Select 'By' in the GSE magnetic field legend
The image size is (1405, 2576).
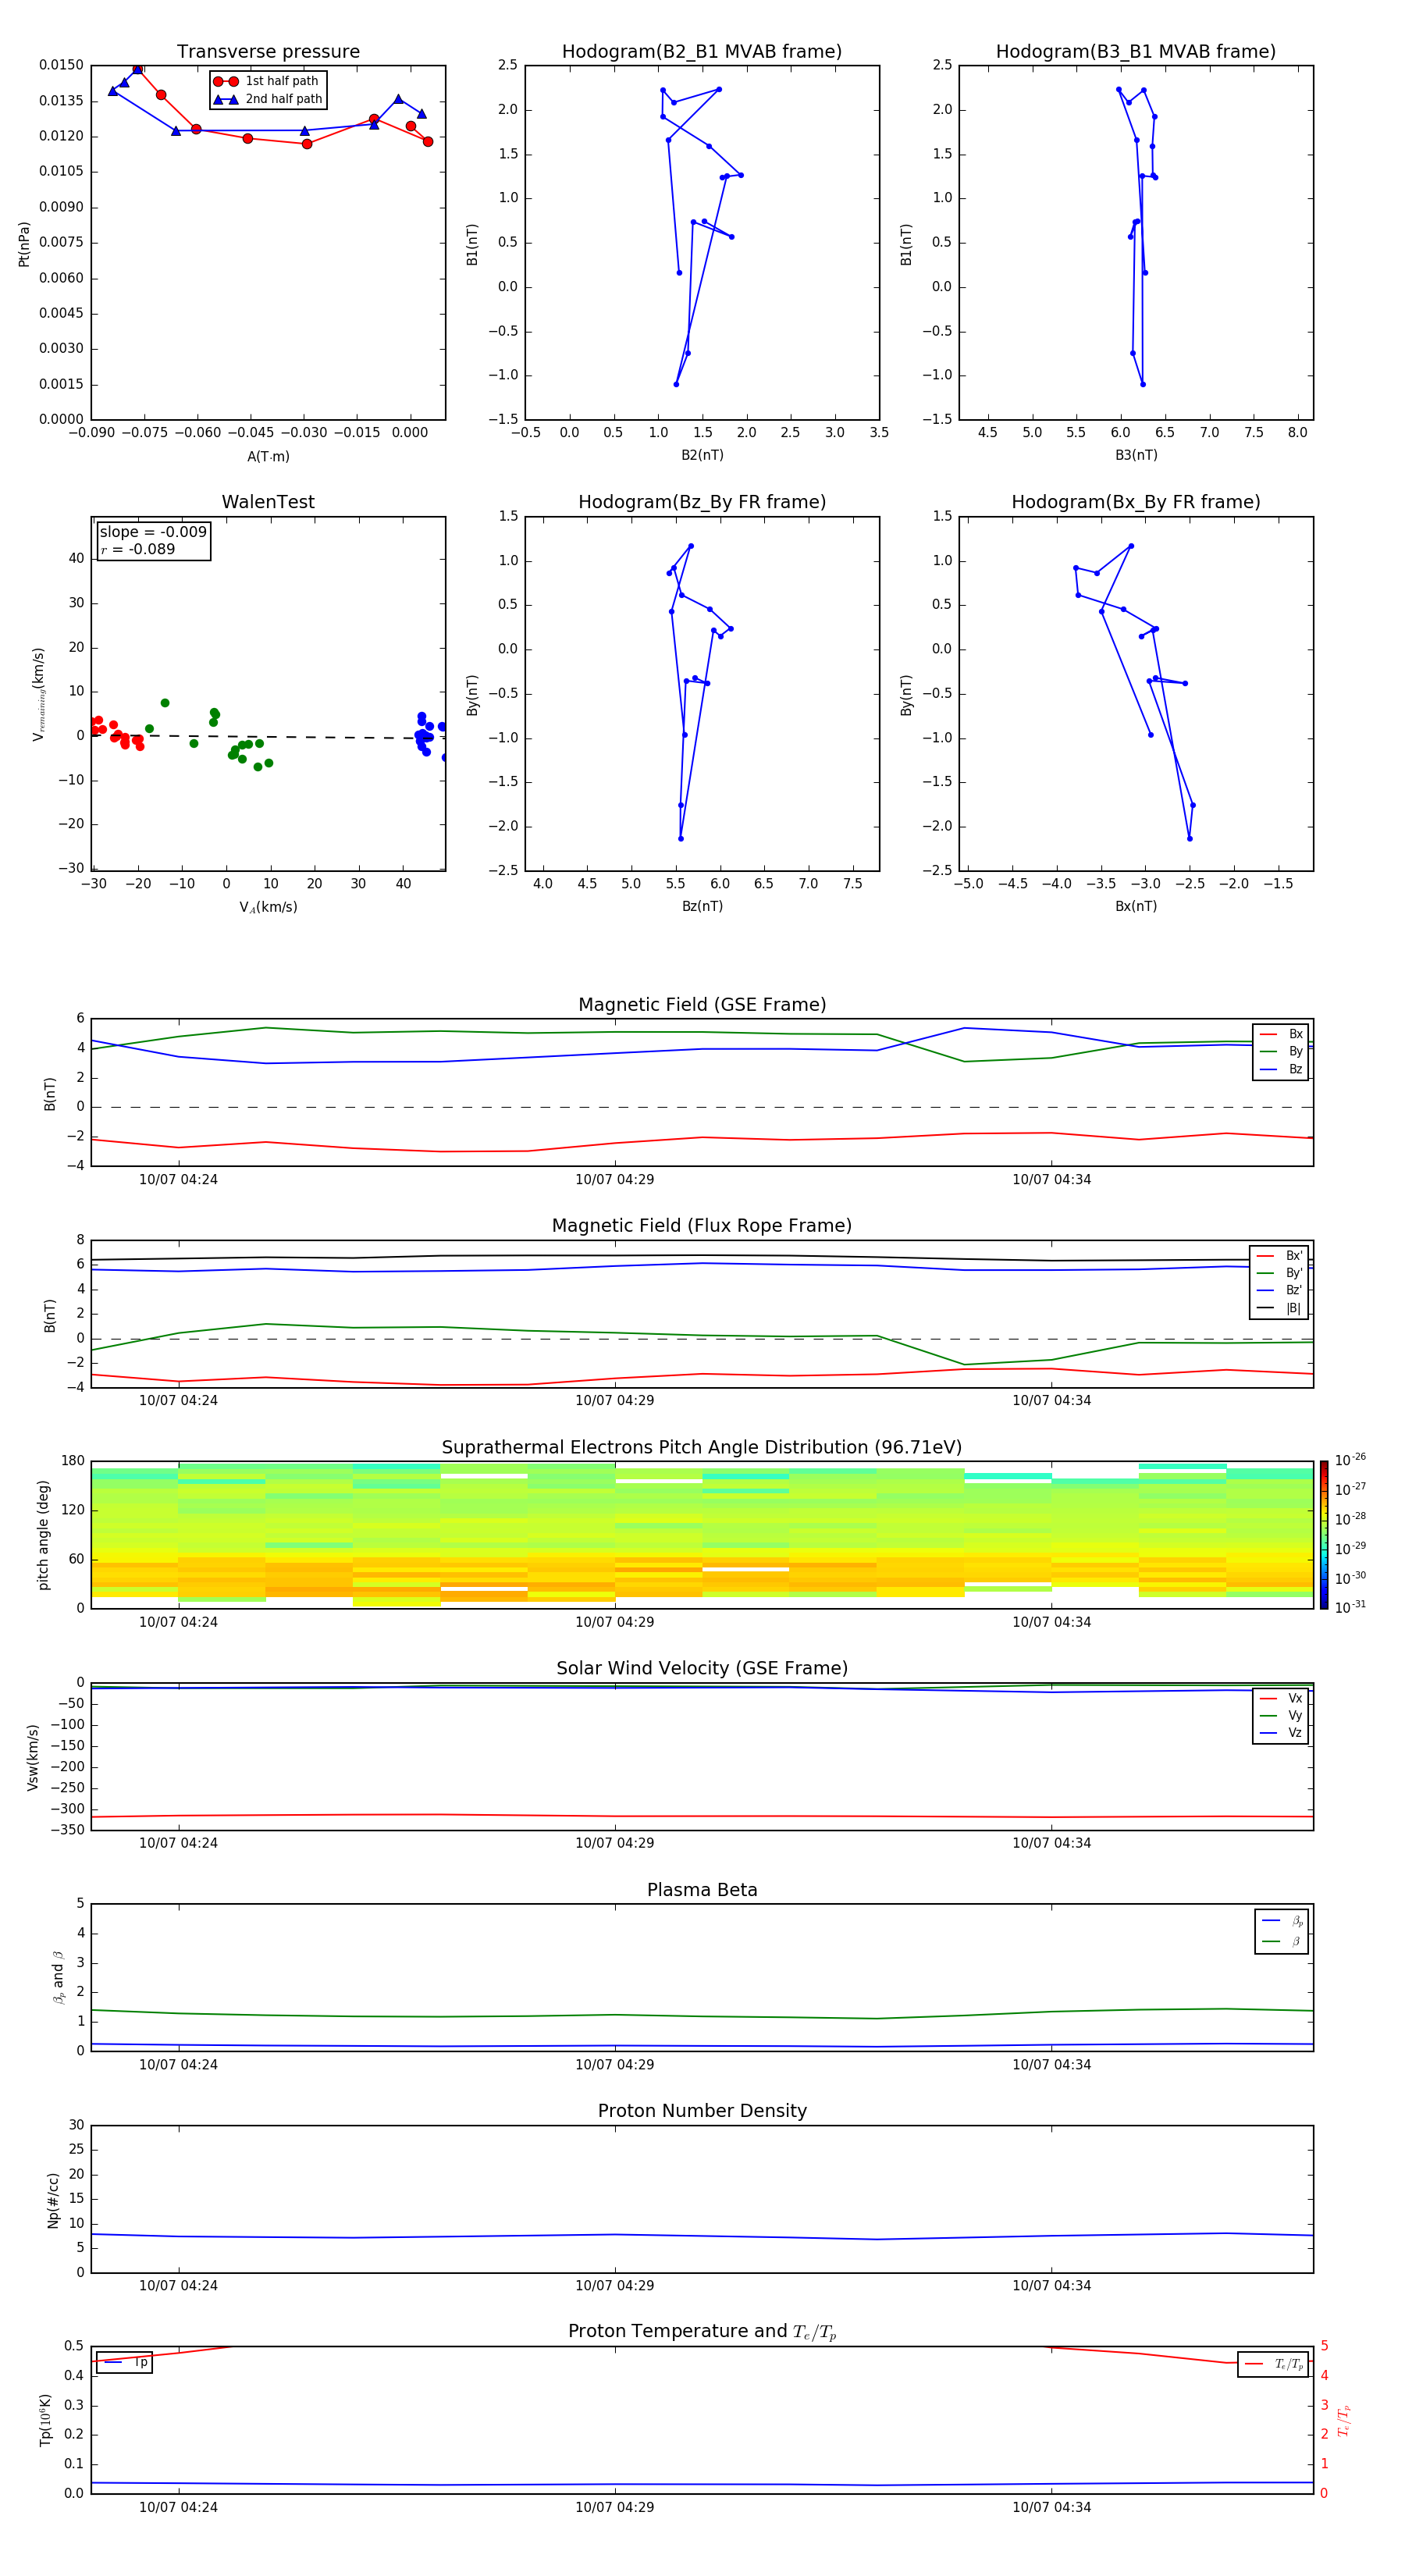[1283, 1051]
